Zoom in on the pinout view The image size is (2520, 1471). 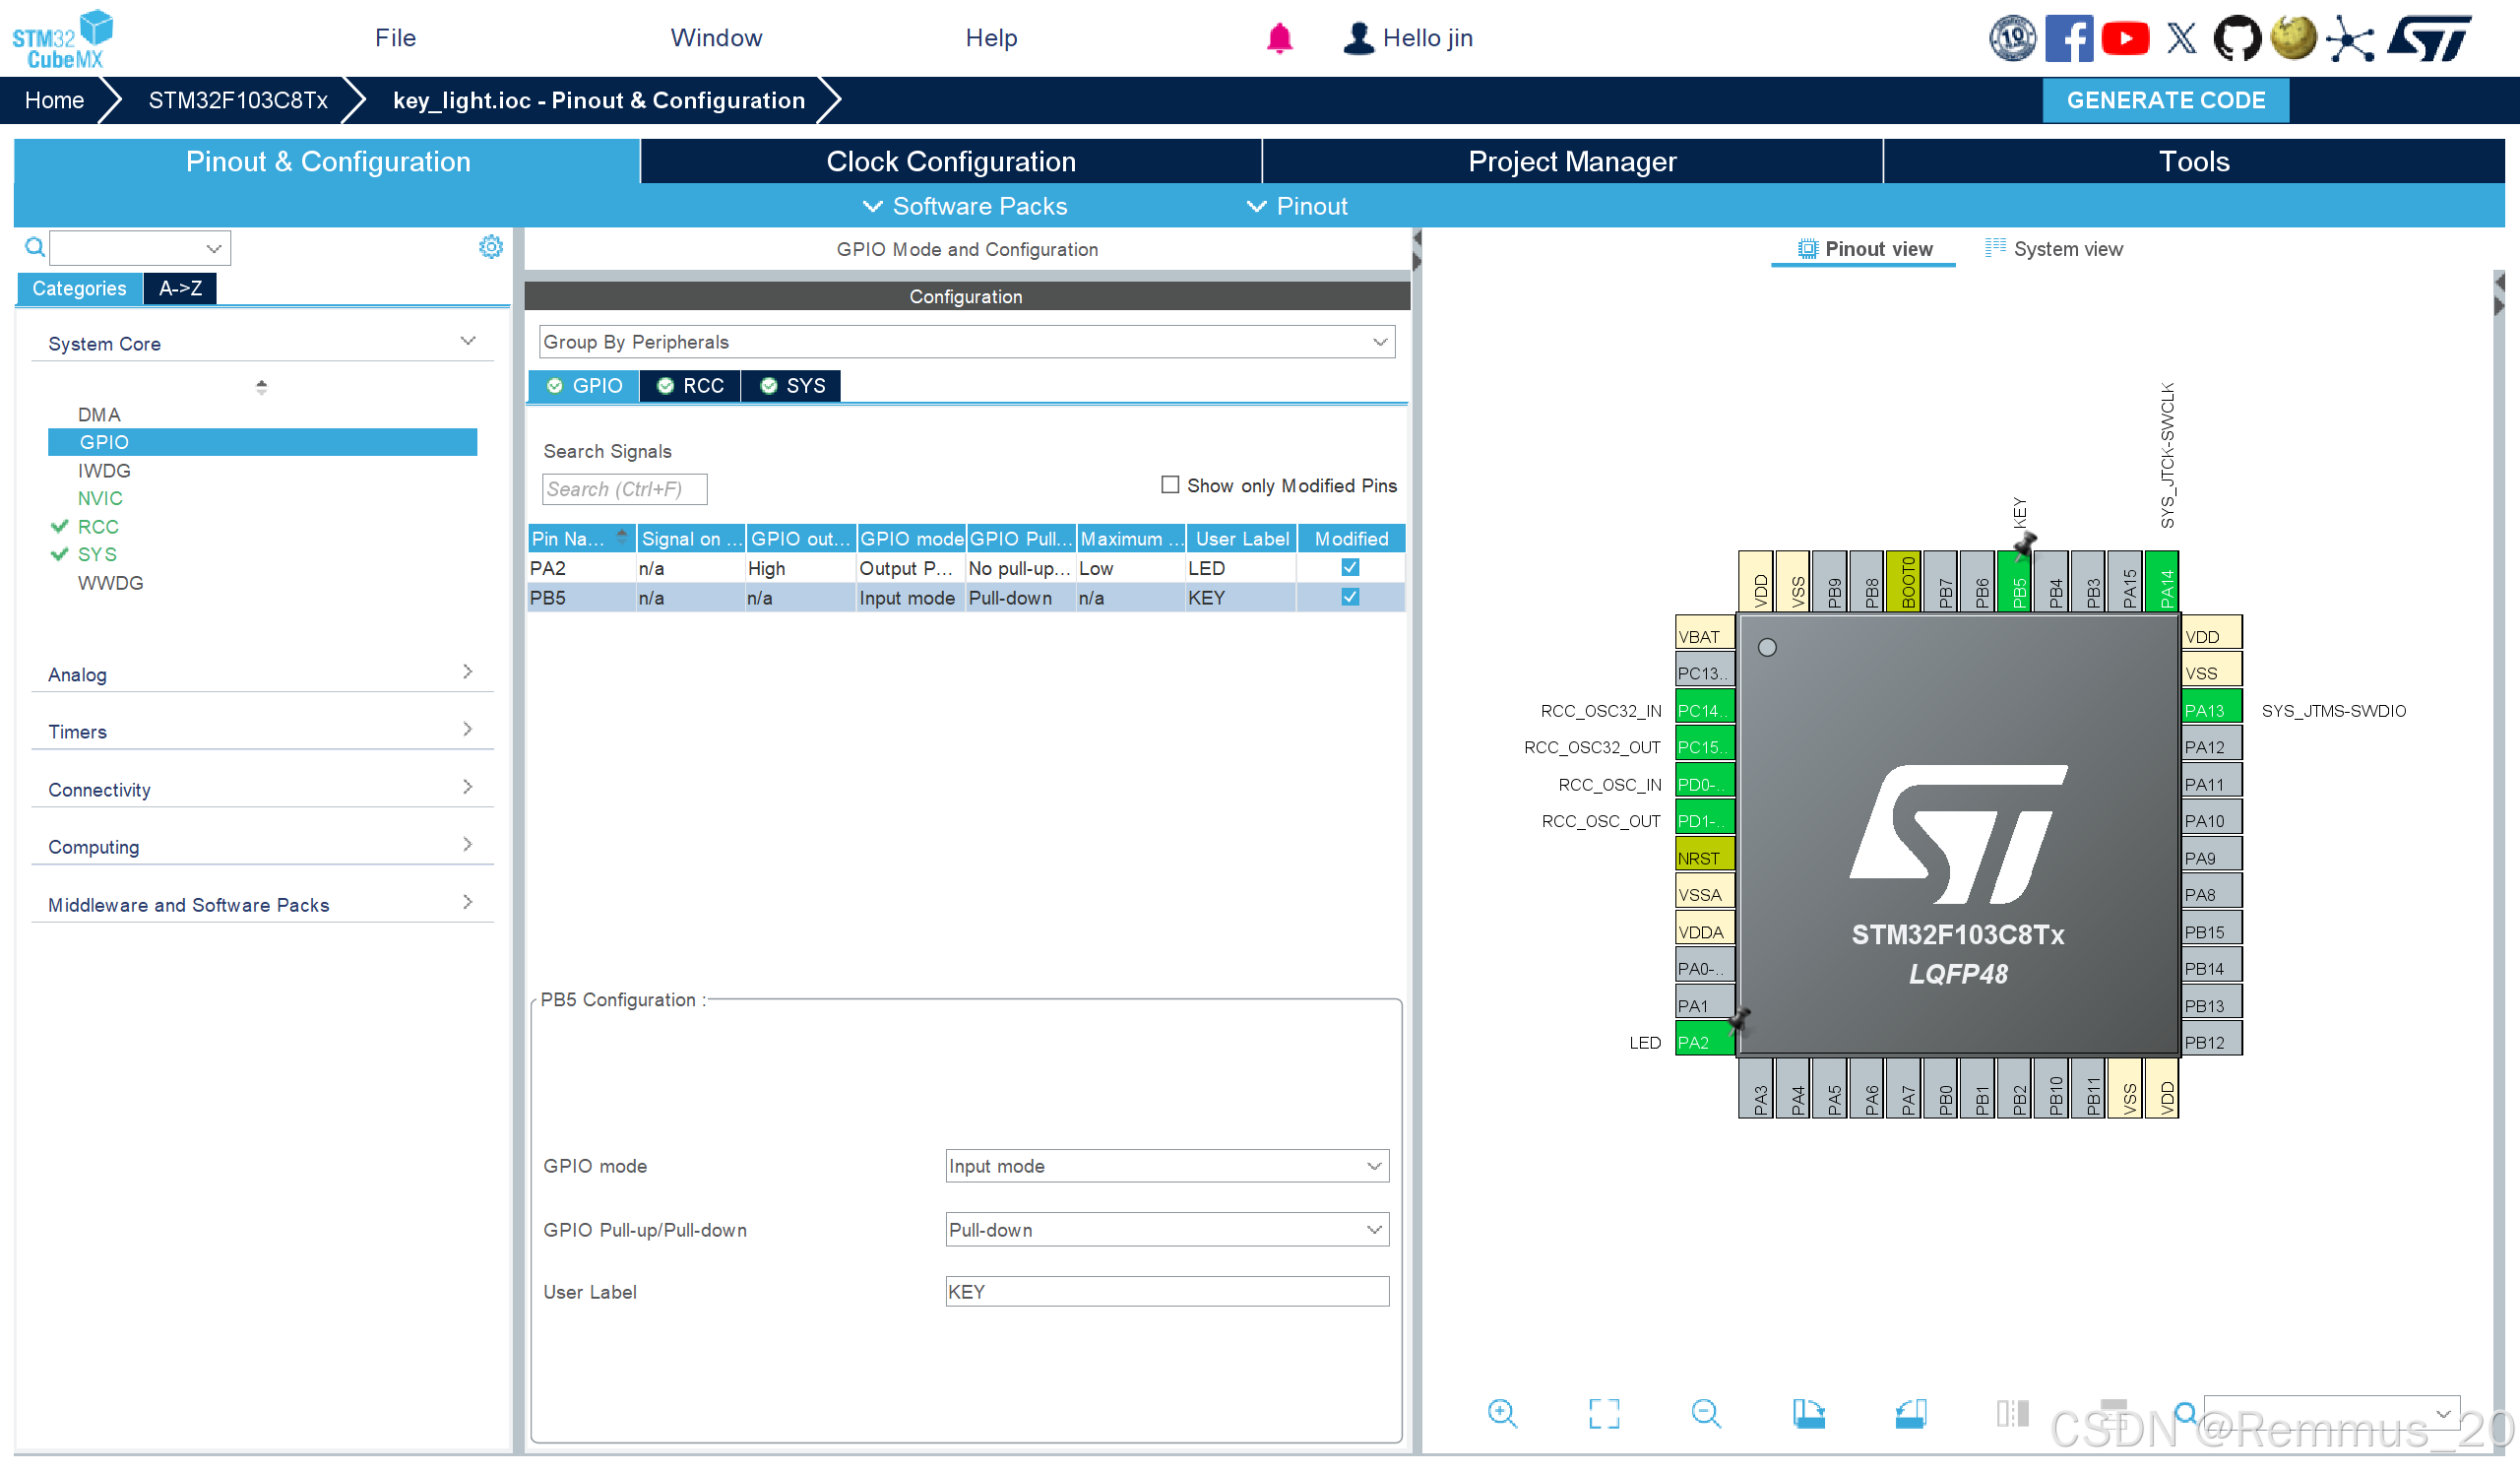pyautogui.click(x=1503, y=1413)
